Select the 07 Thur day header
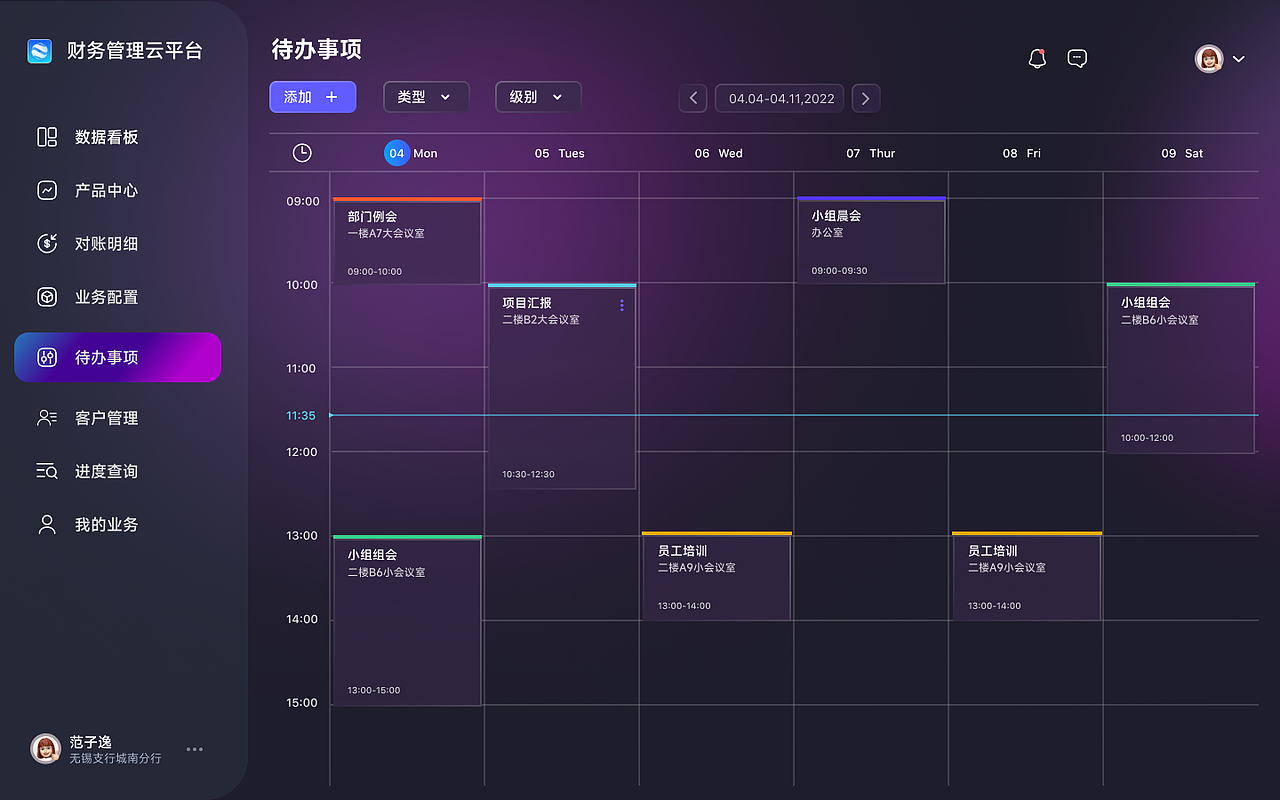 tap(870, 153)
